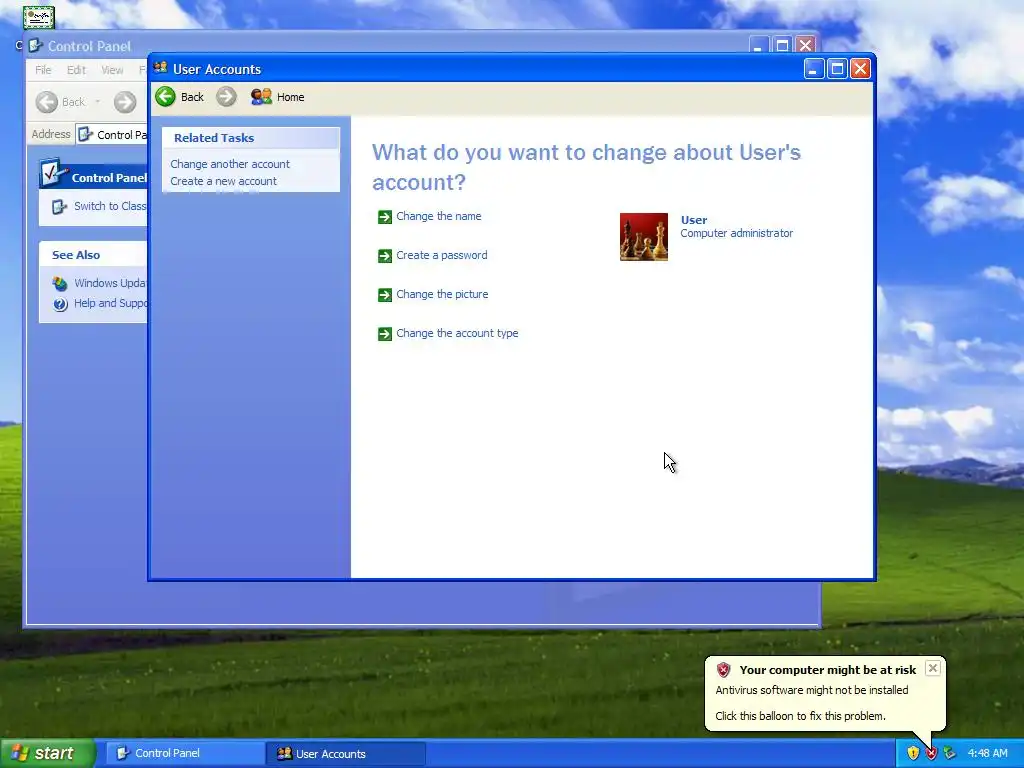Click the Windows Update globe icon
The width and height of the screenshot is (1024, 768).
tap(60, 283)
